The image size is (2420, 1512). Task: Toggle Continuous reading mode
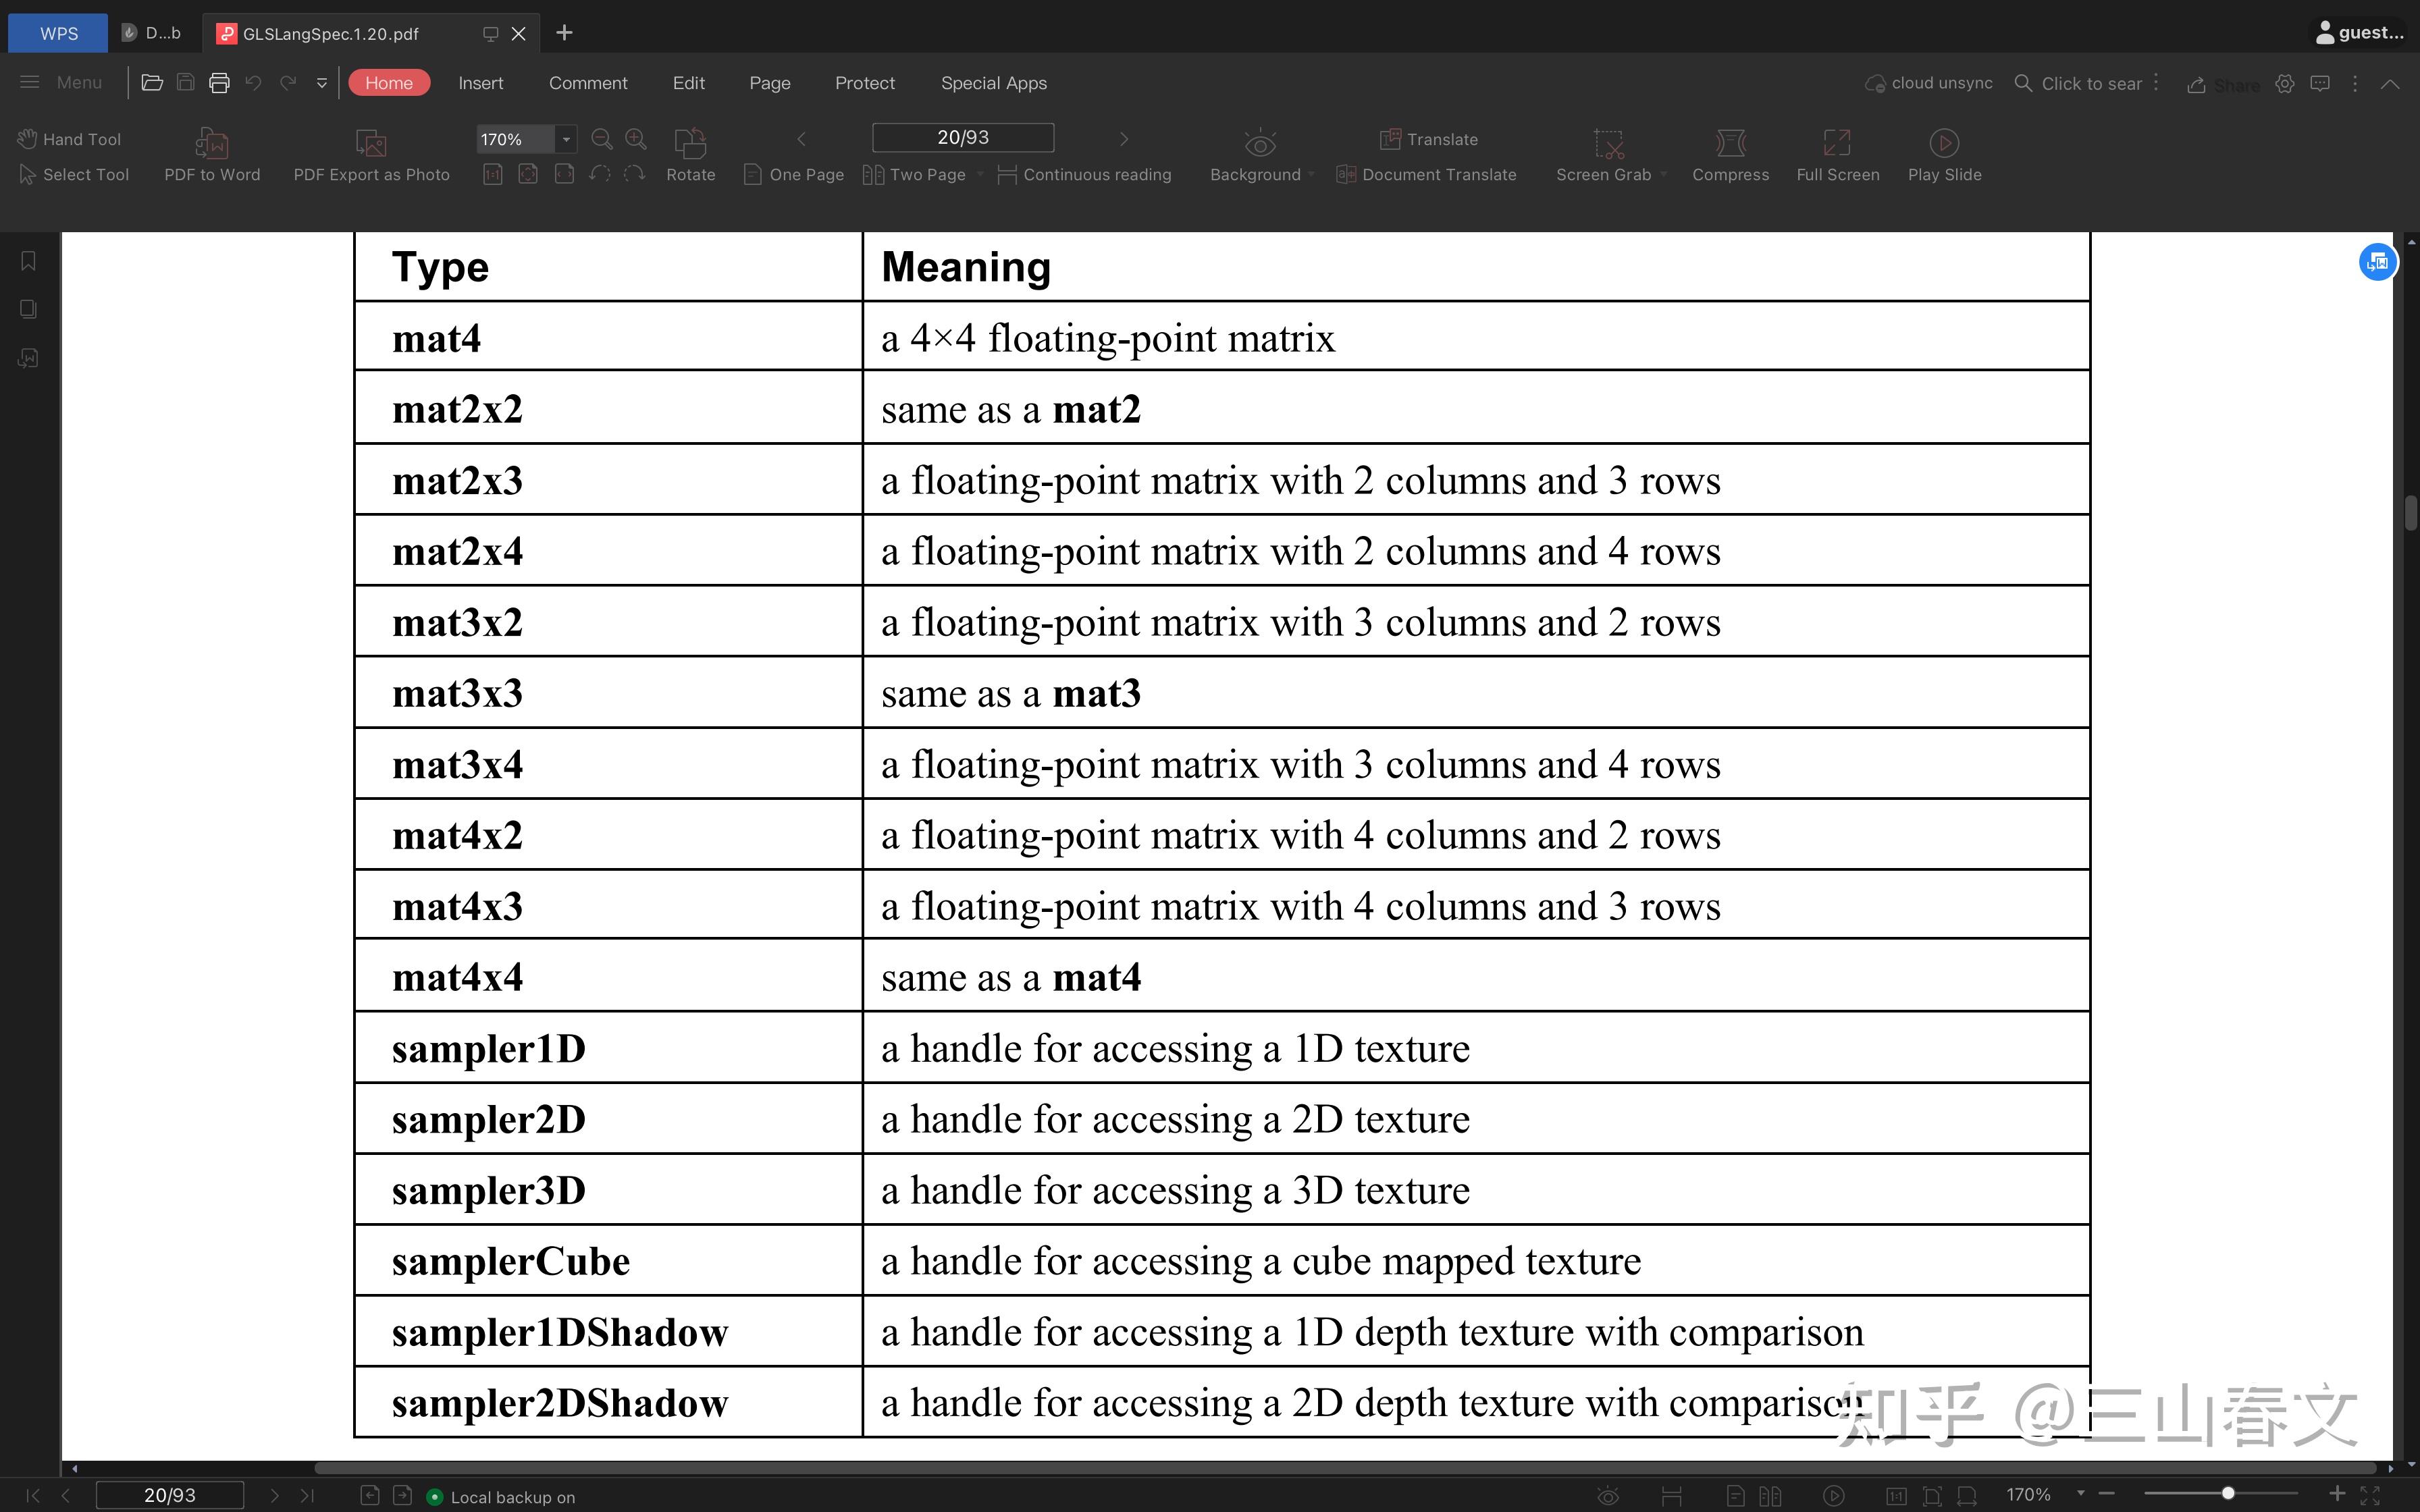(1084, 174)
